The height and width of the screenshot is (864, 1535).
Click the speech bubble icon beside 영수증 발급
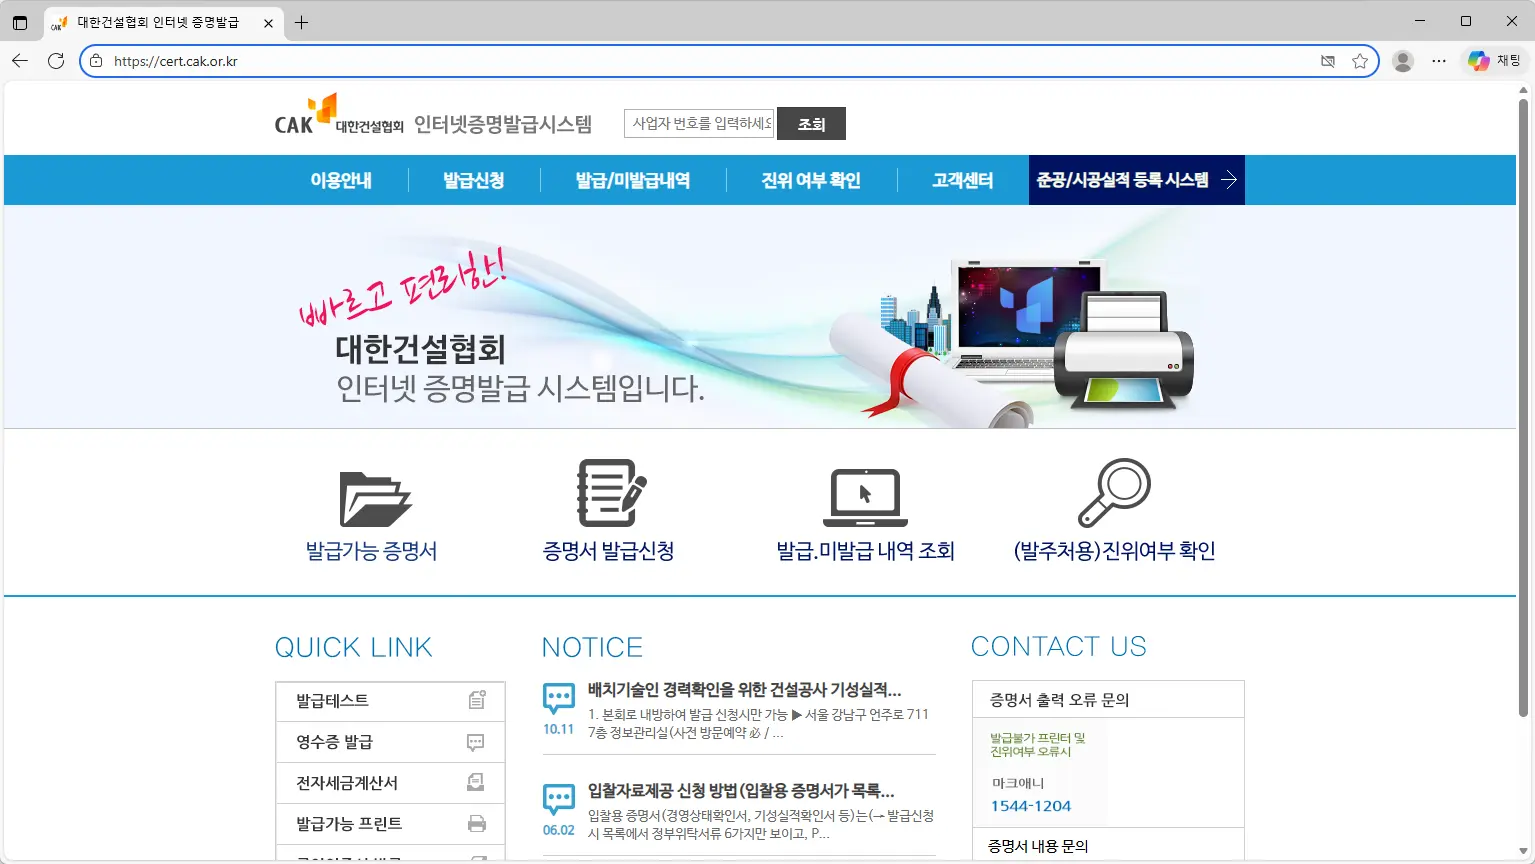click(477, 740)
